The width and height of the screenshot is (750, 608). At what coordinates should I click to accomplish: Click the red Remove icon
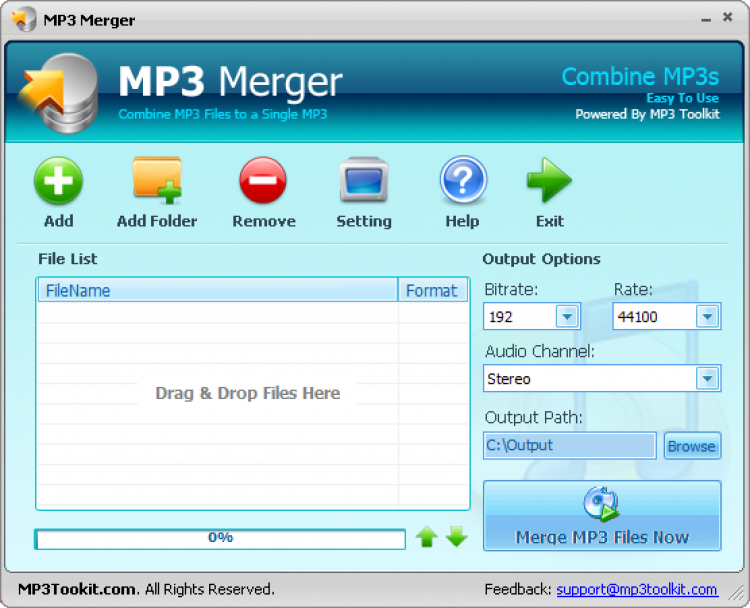pos(263,181)
